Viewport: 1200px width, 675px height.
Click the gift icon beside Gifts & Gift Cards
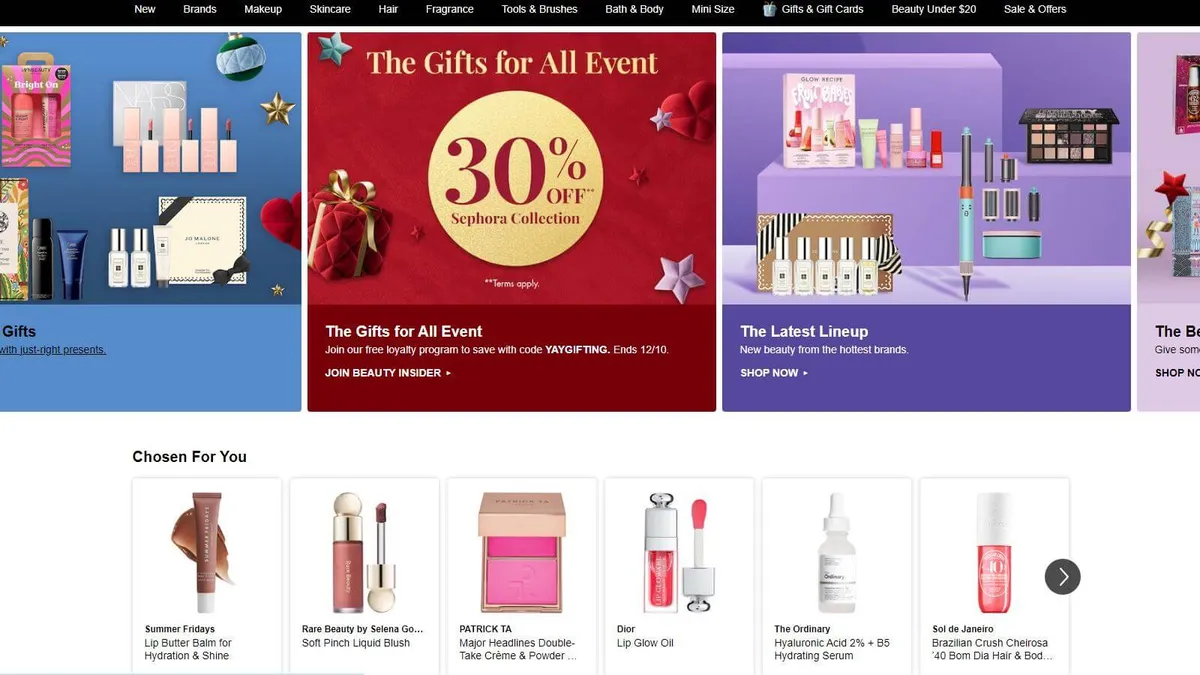[769, 9]
